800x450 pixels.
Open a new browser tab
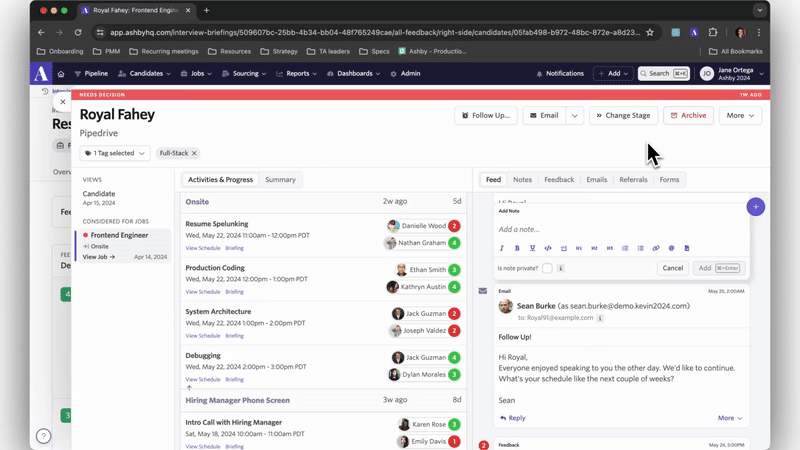tap(206, 10)
